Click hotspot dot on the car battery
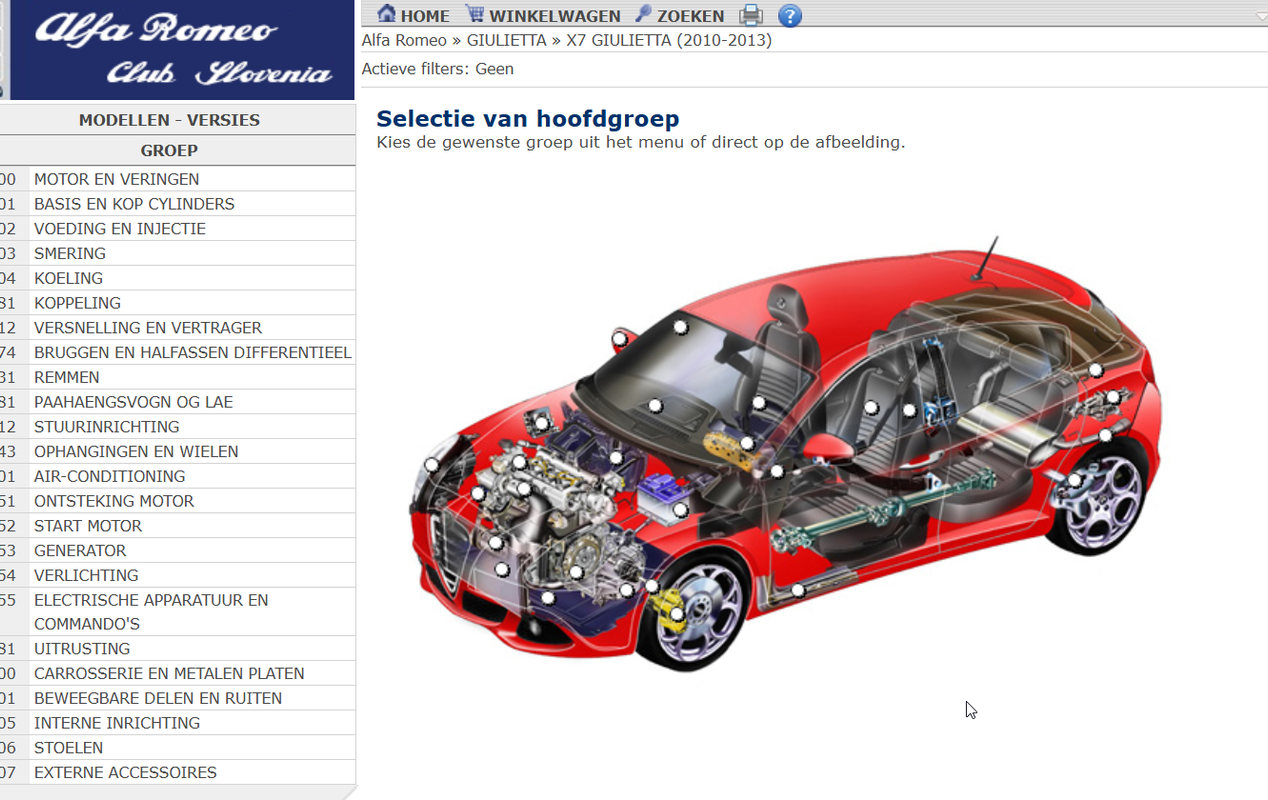Image resolution: width=1268 pixels, height=800 pixels. pyautogui.click(x=681, y=510)
